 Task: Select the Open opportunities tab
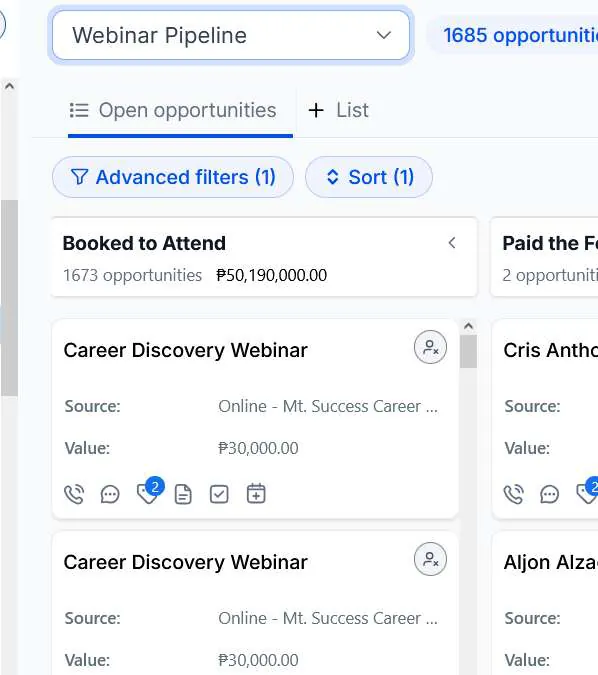pos(173,110)
